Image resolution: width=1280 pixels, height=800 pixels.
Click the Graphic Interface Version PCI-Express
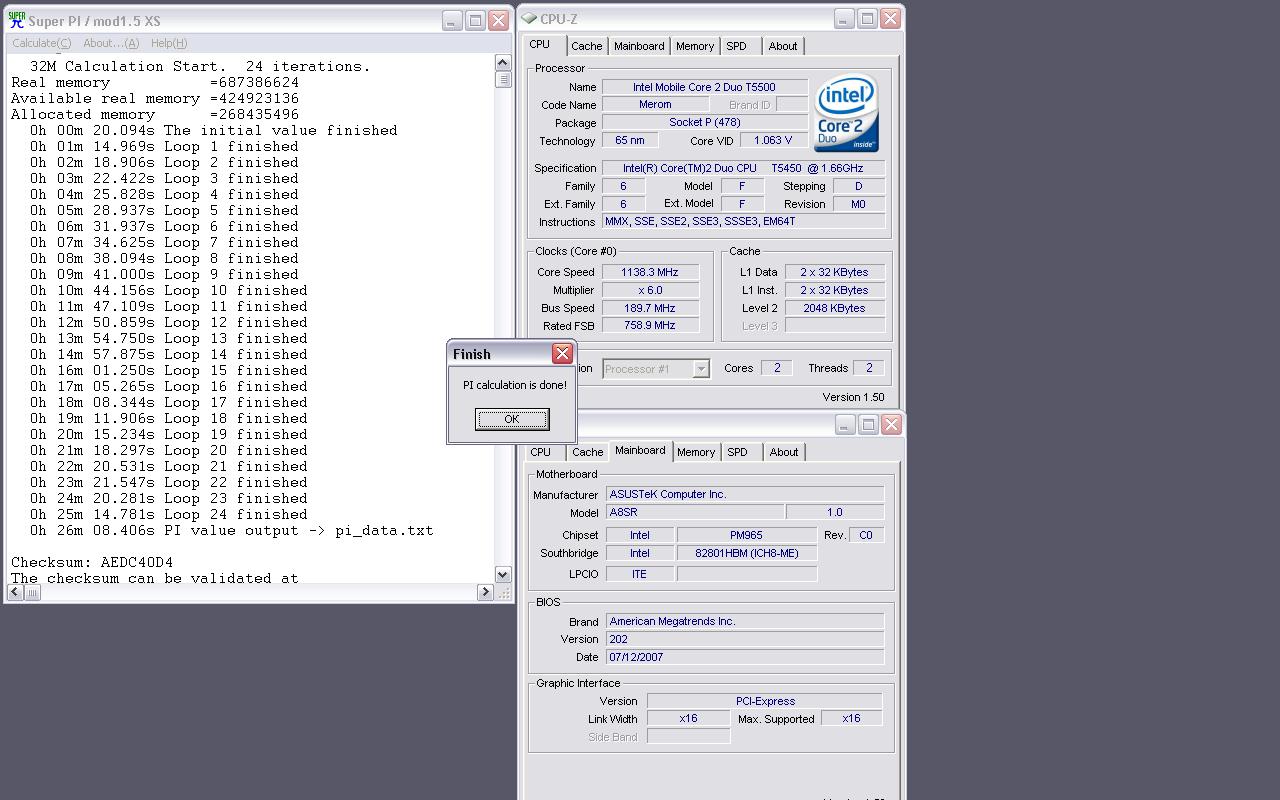[765, 701]
